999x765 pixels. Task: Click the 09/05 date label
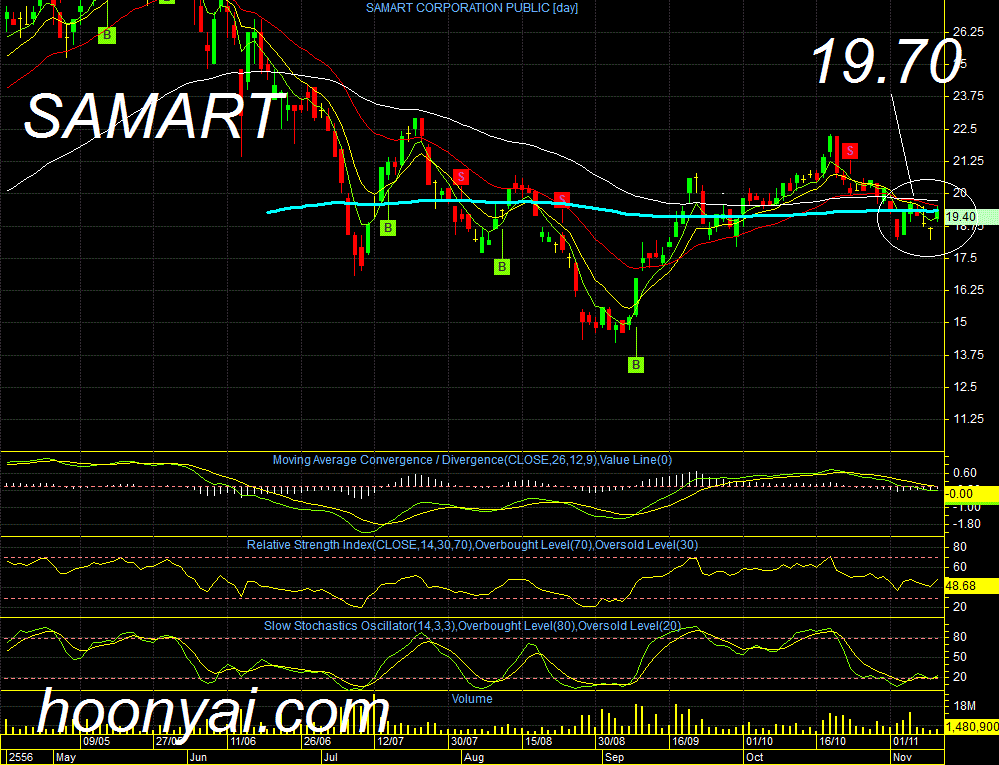(97, 741)
